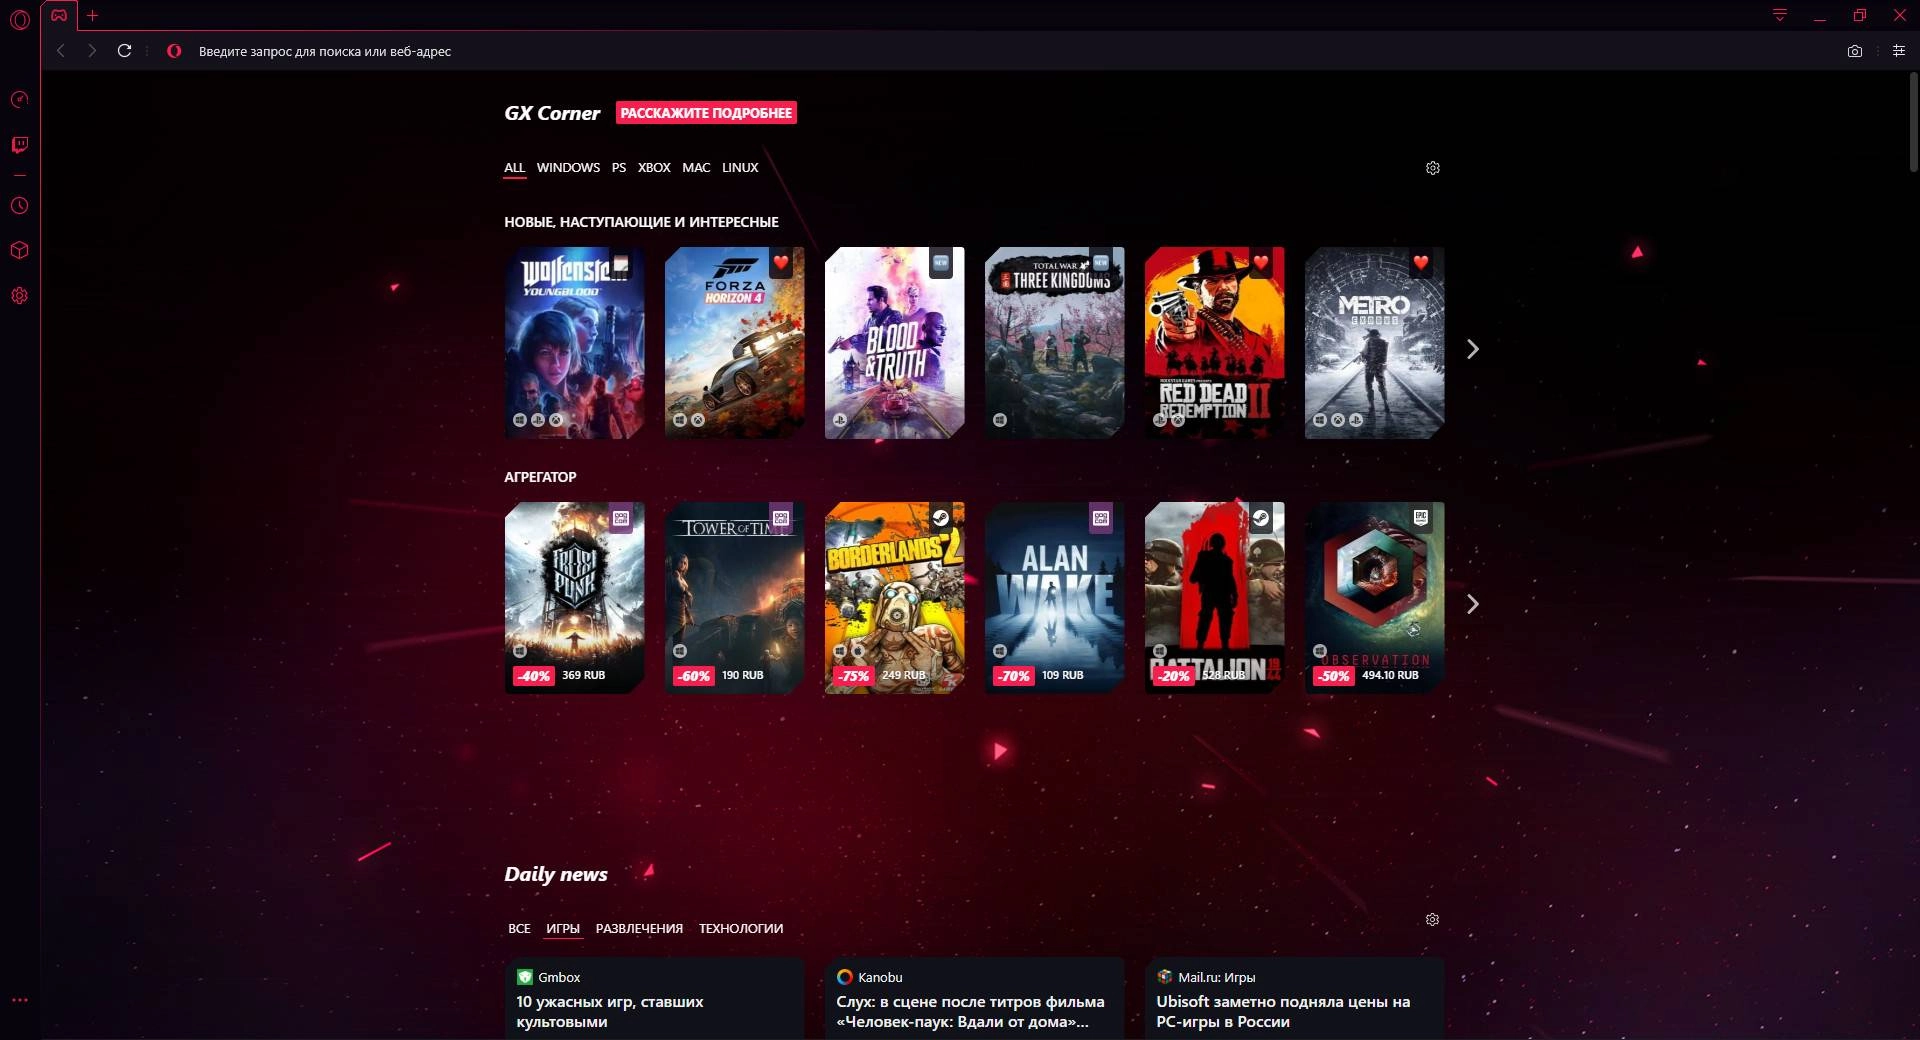Filter games by MAC

point(696,168)
